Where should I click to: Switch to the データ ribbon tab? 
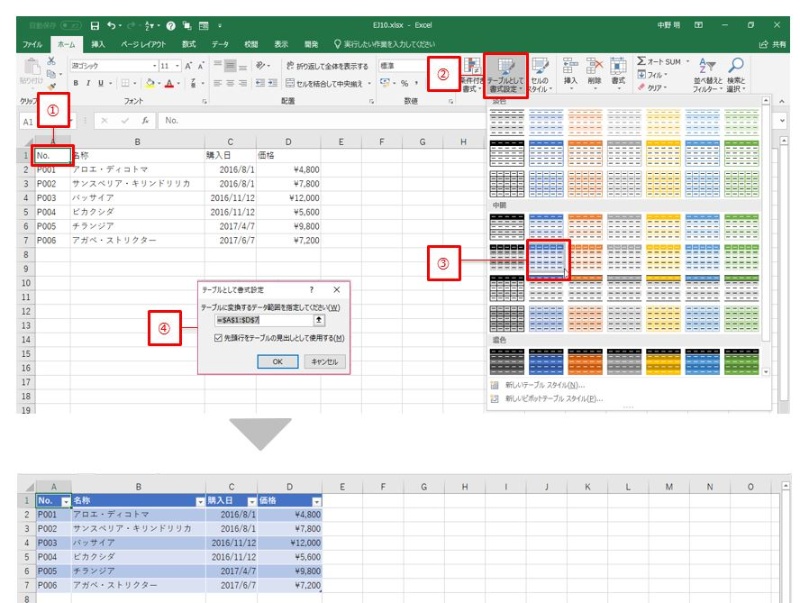click(223, 45)
